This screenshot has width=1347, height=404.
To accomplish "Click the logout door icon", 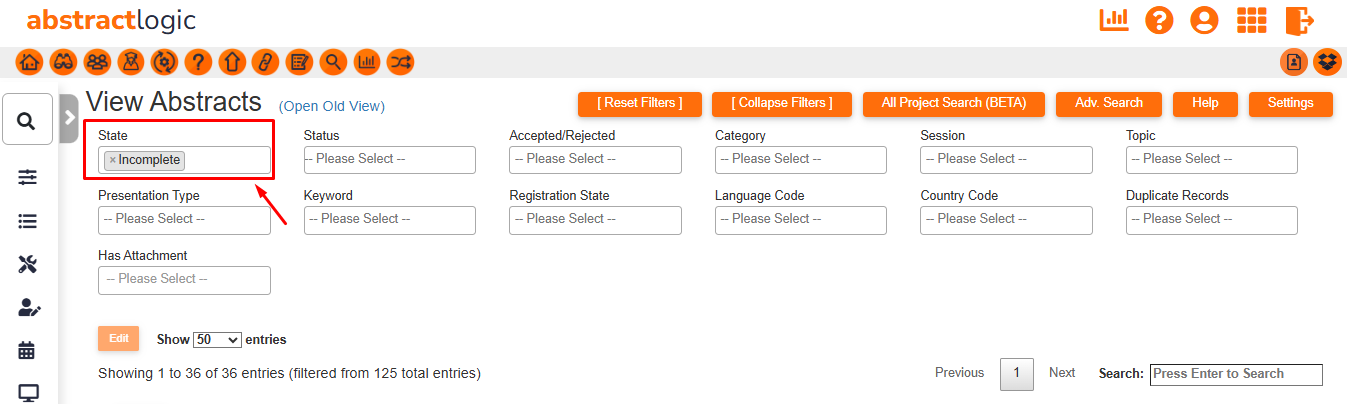I will (1299, 20).
